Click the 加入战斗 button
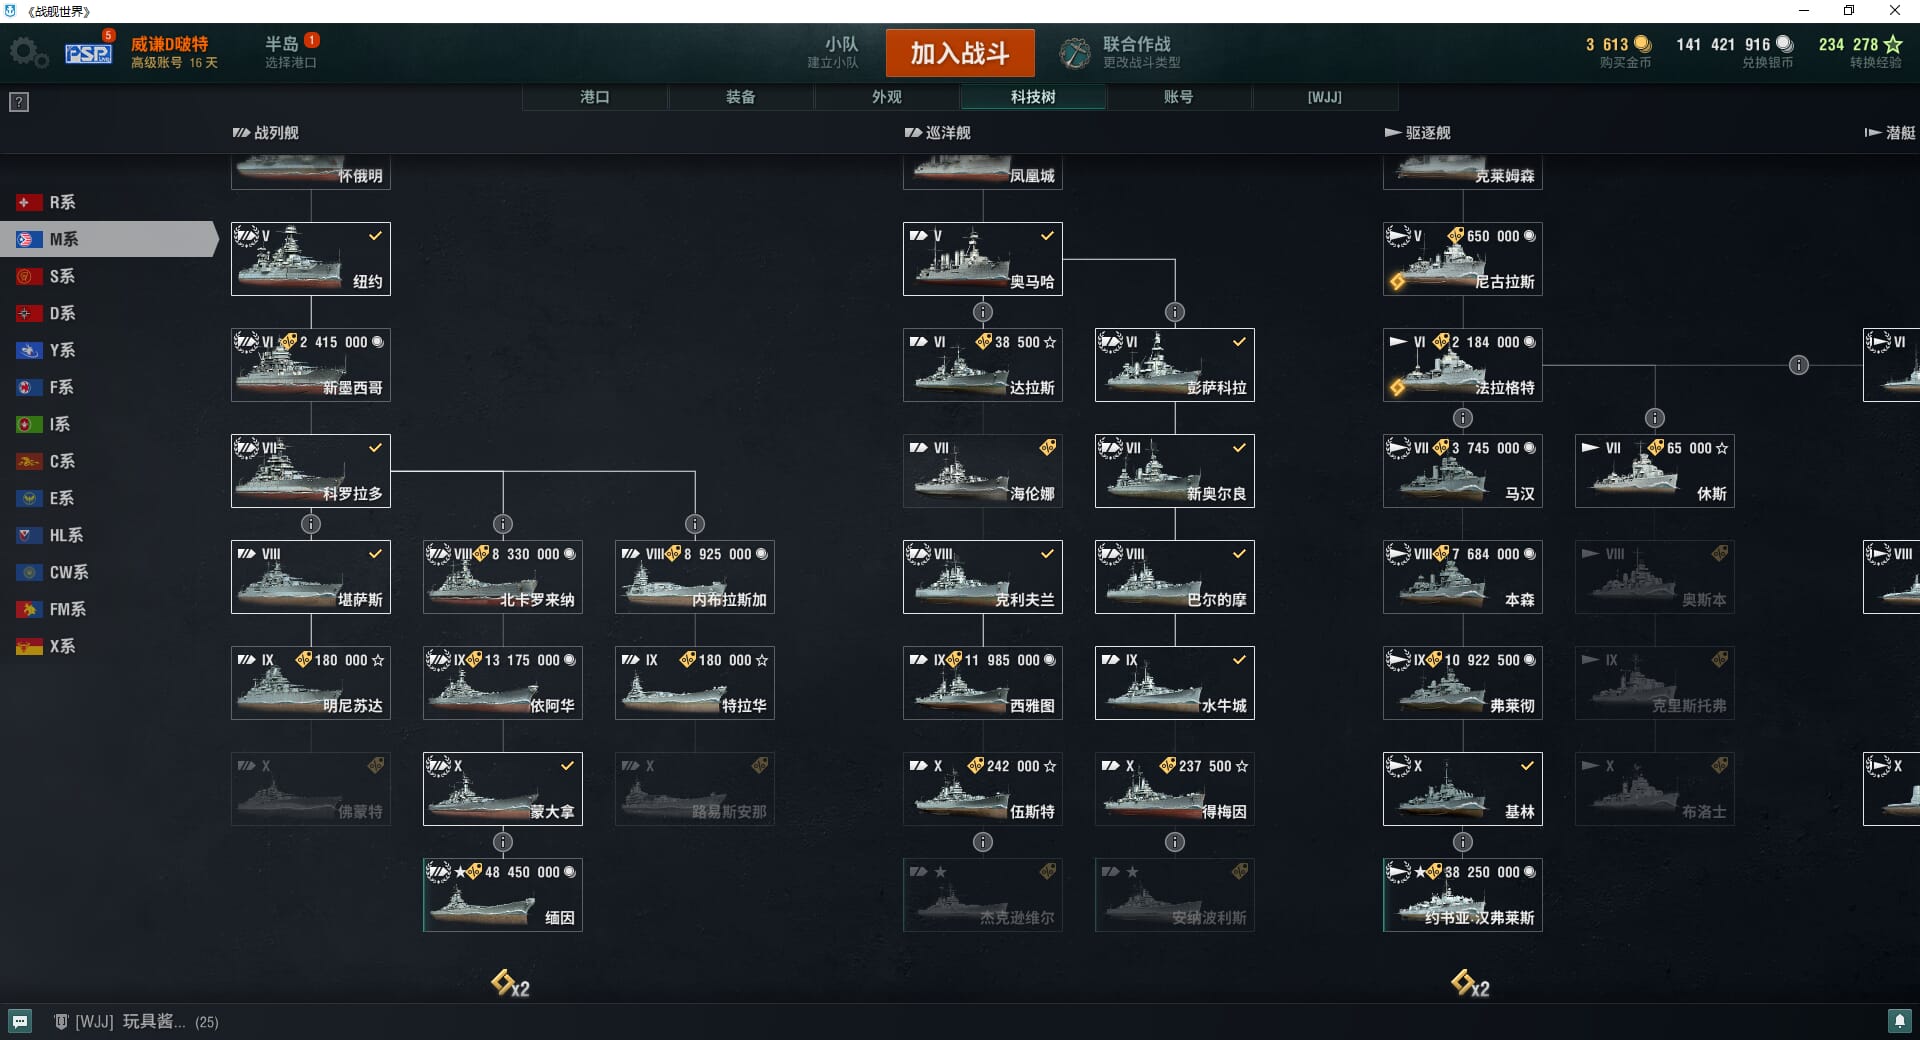This screenshot has width=1920, height=1040. point(960,53)
